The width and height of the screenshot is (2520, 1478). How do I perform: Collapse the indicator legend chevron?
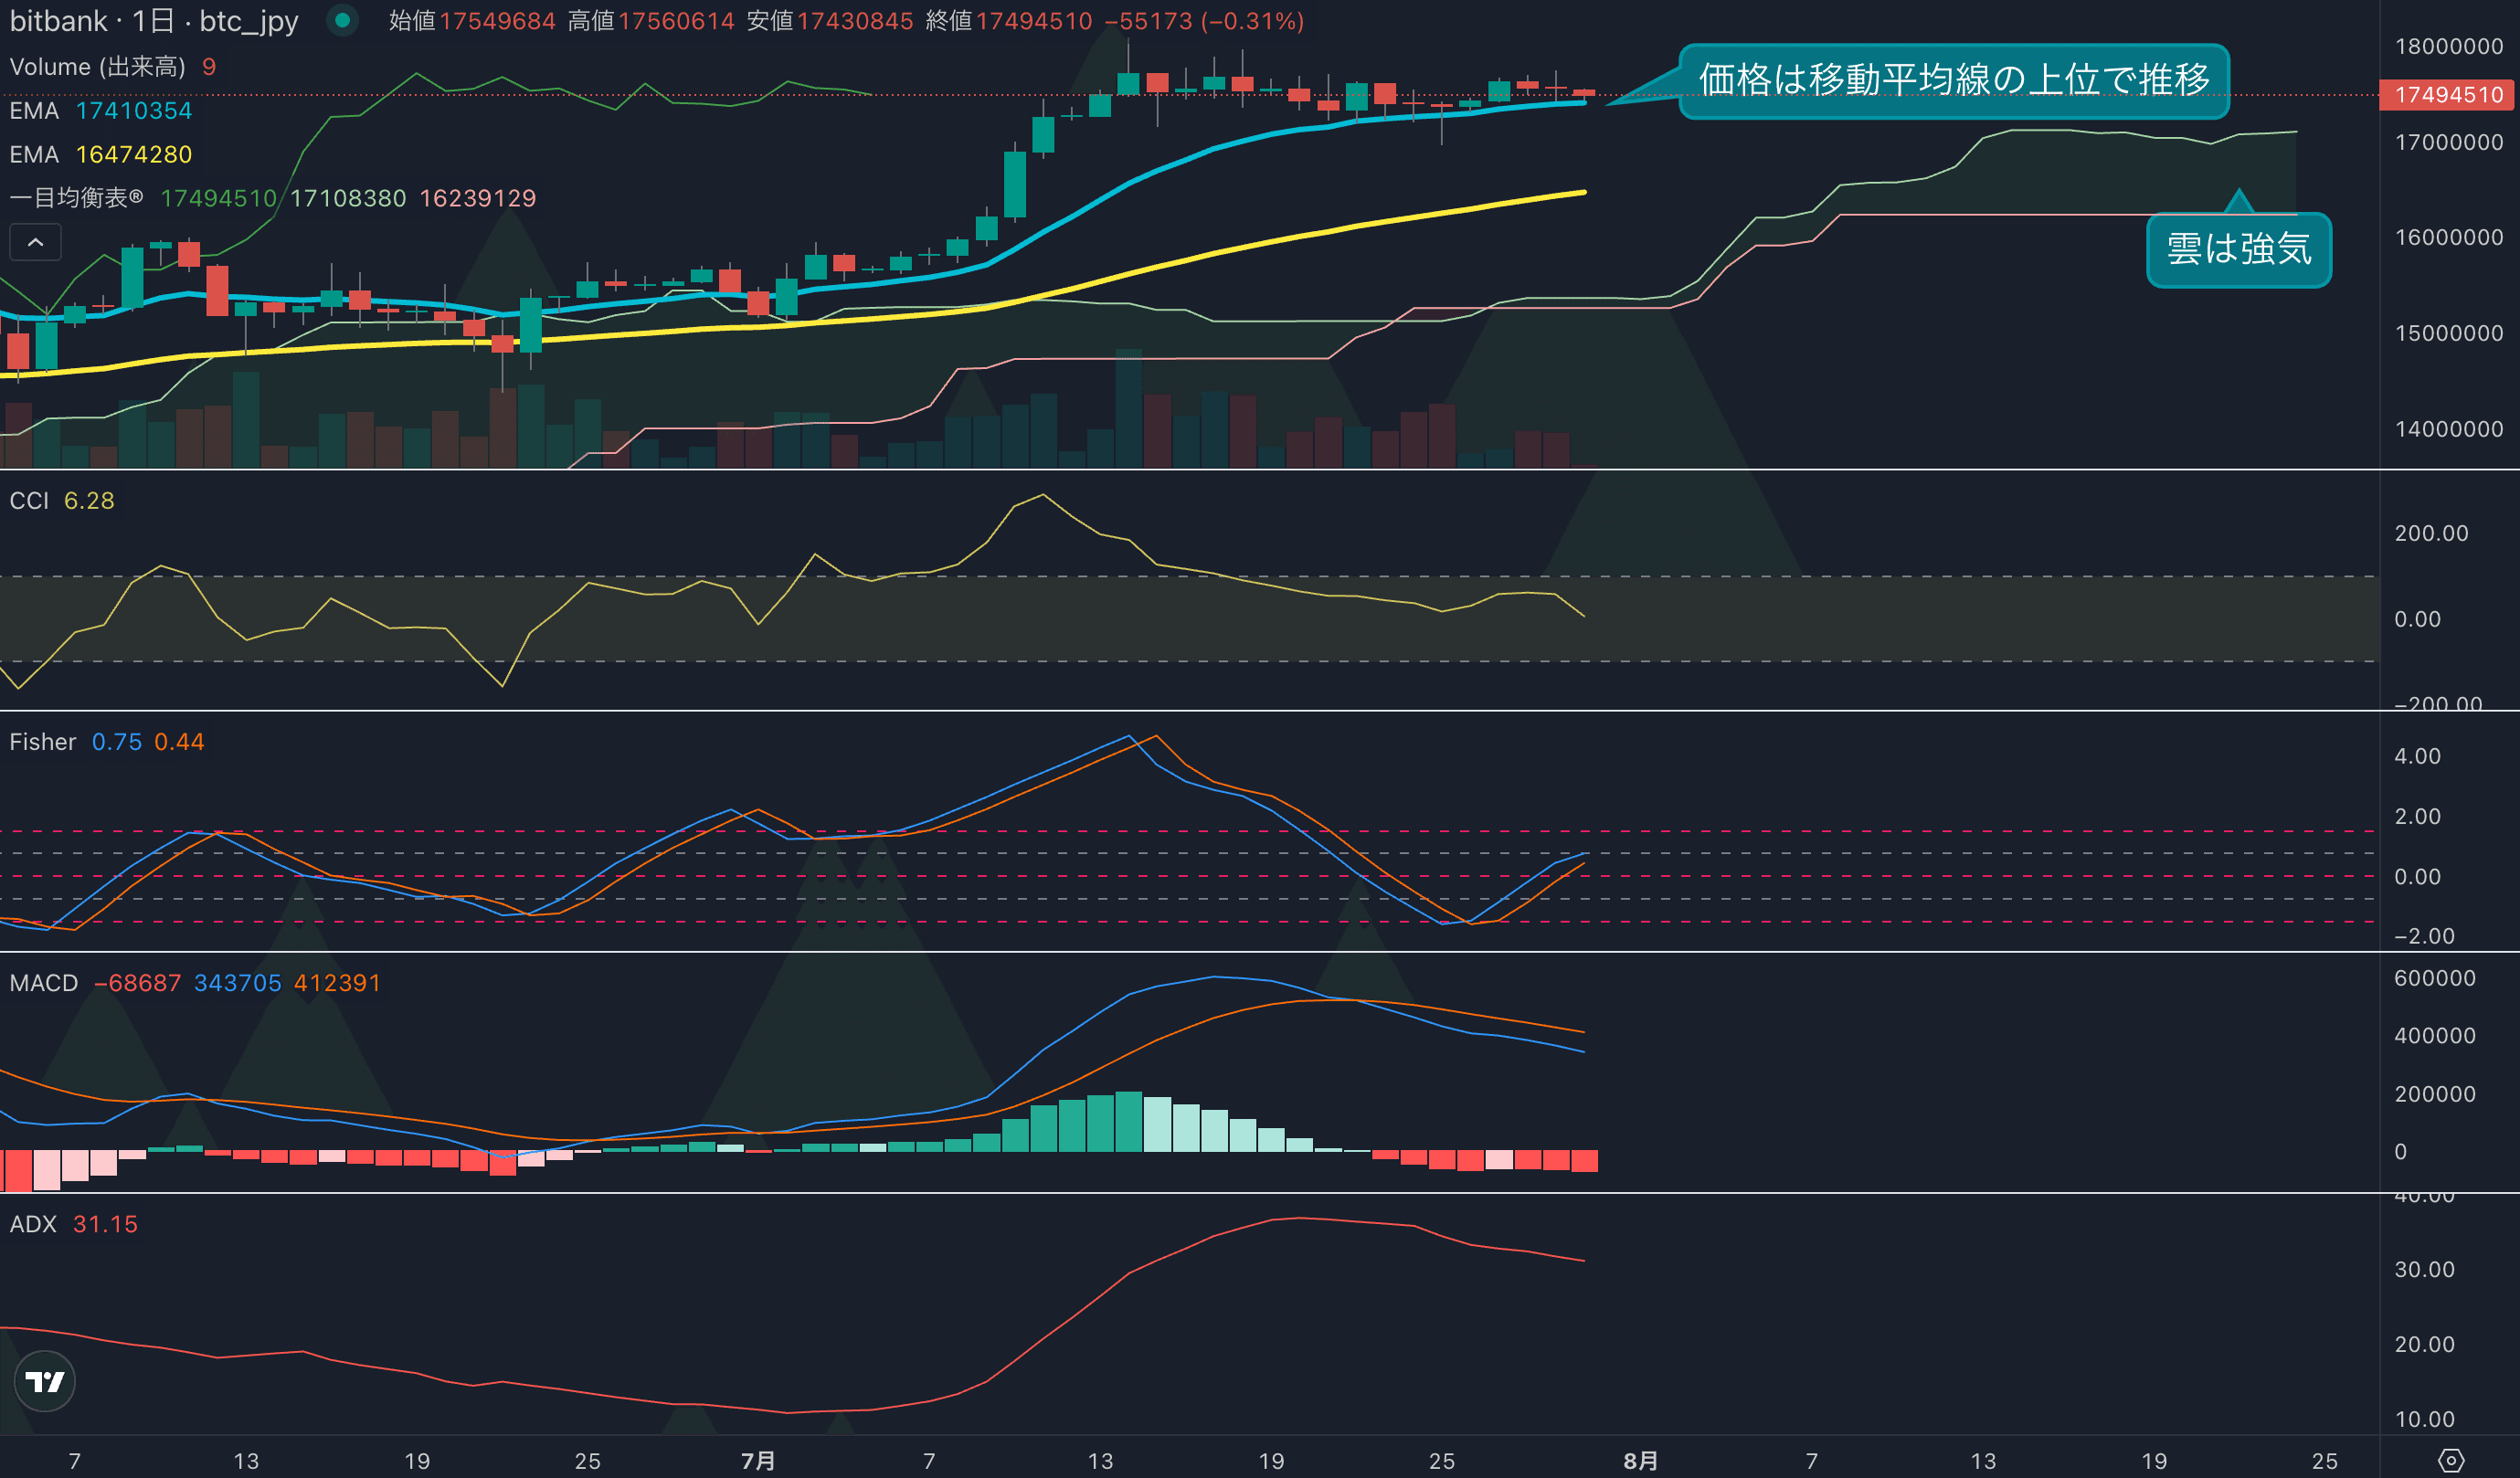coord(35,242)
